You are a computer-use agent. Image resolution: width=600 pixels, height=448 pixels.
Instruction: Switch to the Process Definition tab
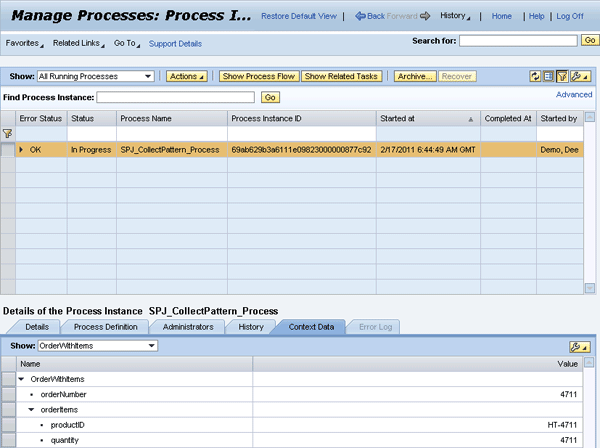click(x=106, y=327)
